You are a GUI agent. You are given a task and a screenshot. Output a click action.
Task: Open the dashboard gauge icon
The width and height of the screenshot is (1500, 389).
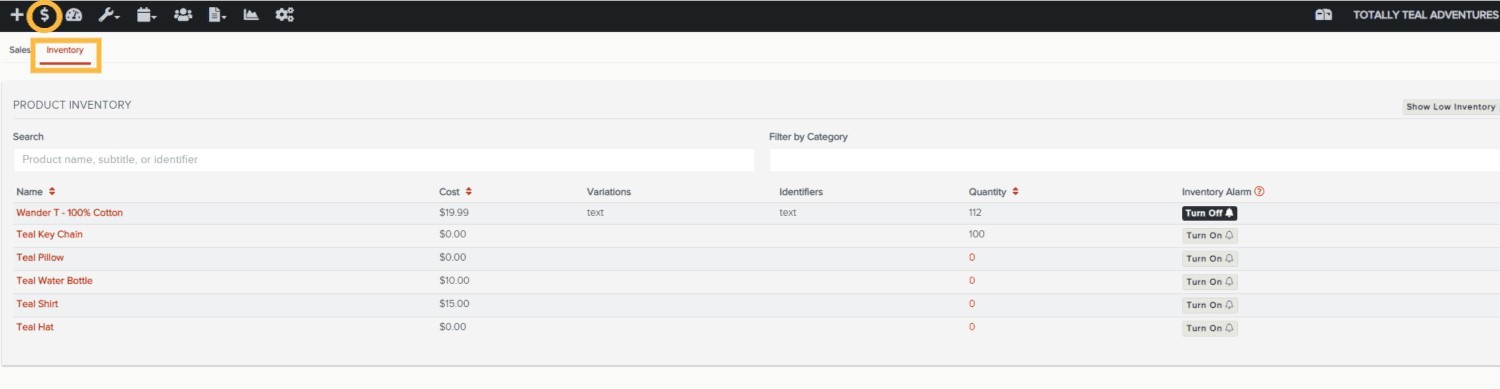74,15
